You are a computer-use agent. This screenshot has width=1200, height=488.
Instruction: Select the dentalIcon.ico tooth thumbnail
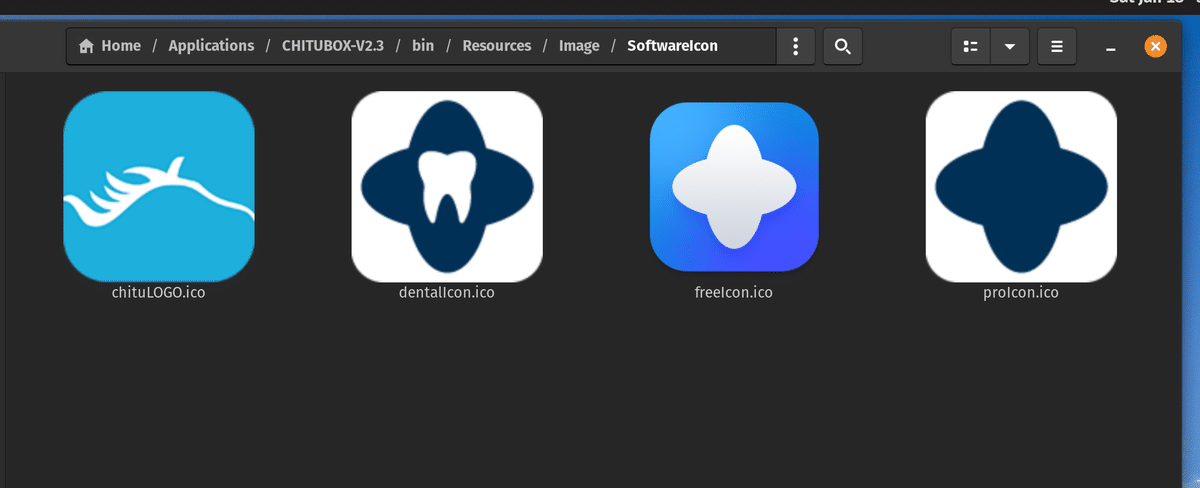click(x=447, y=186)
